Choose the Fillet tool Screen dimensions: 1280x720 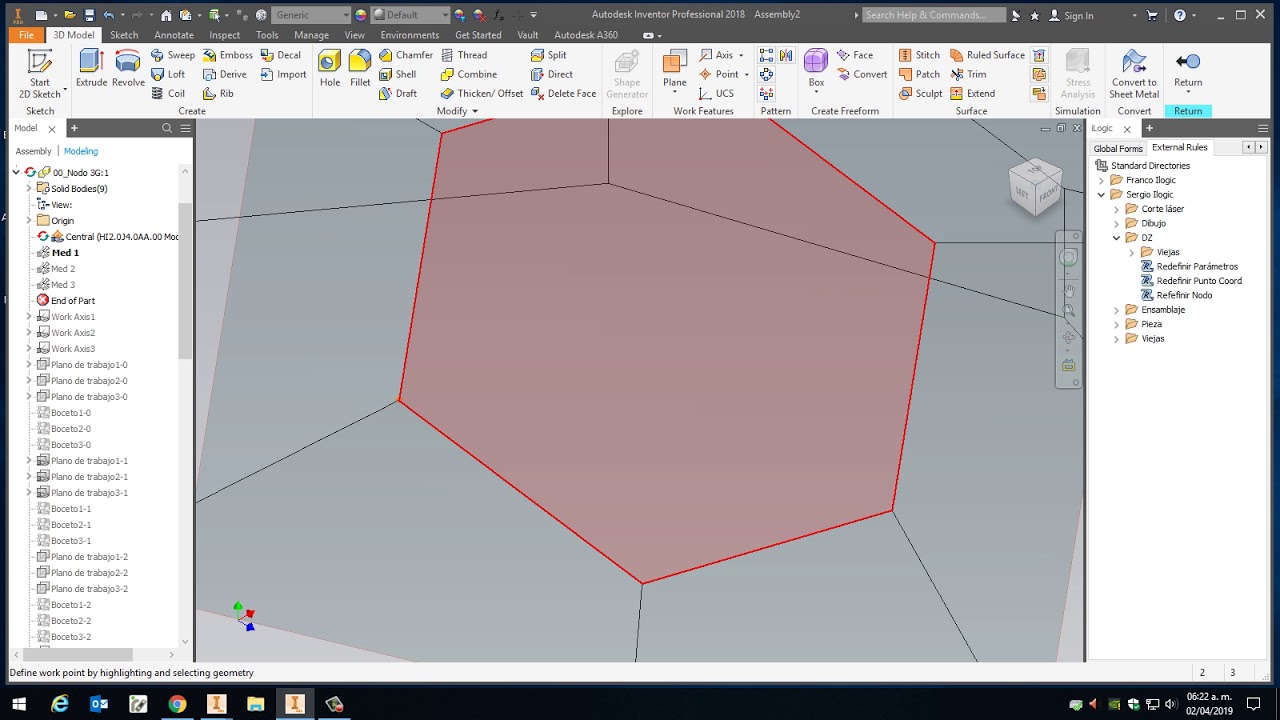tap(360, 68)
